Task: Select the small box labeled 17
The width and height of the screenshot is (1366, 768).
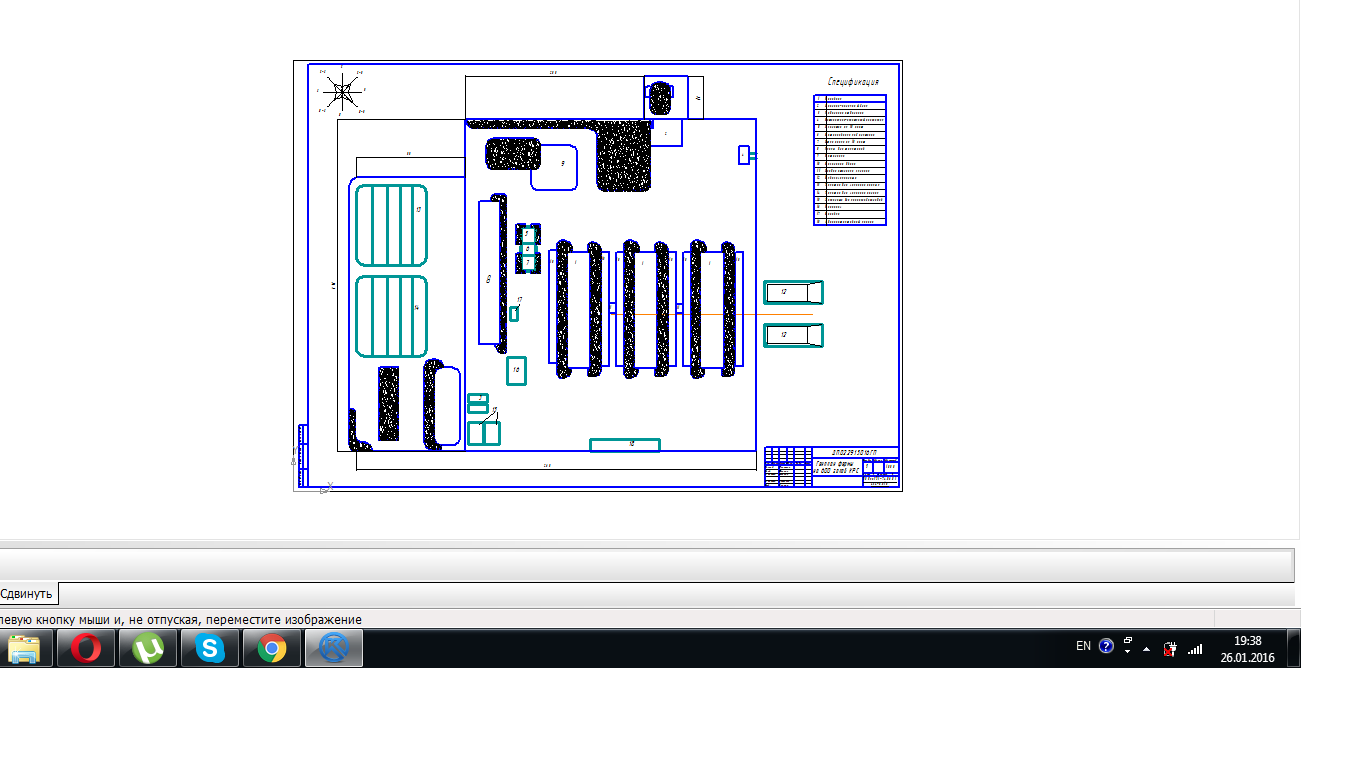Action: [514, 313]
